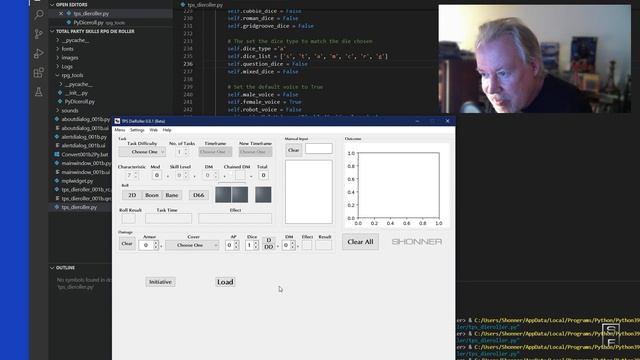Open the Extensions view icon
The width and height of the screenshot is (640, 360).
coord(39,73)
